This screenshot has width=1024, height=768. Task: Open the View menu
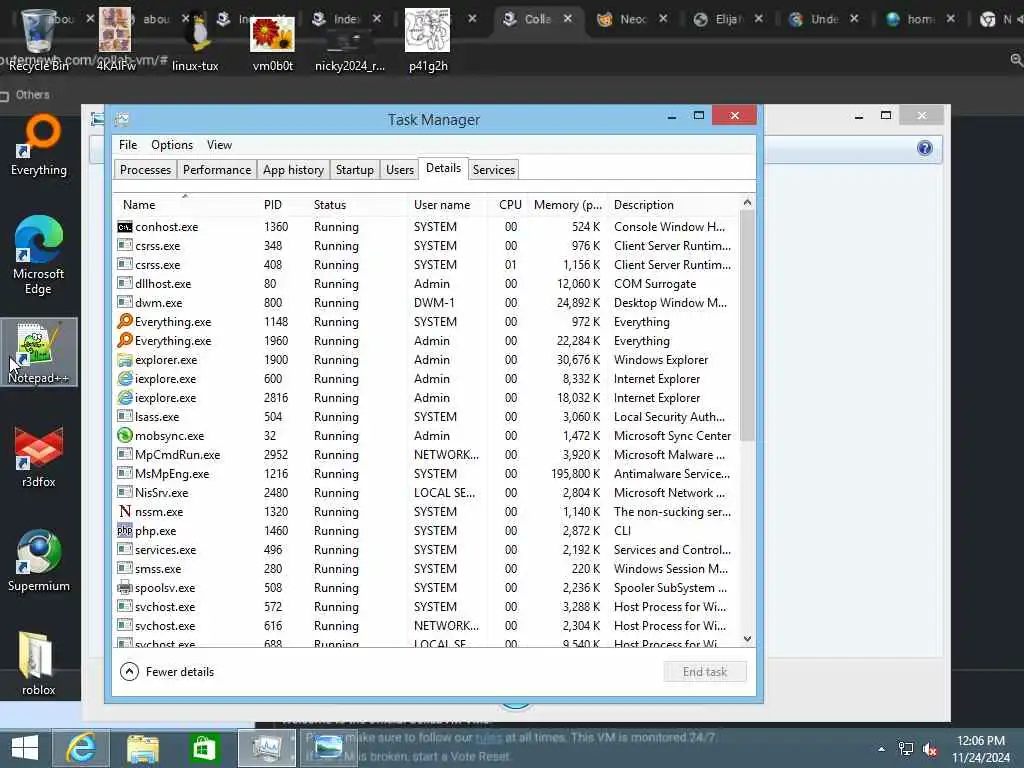coord(219,145)
